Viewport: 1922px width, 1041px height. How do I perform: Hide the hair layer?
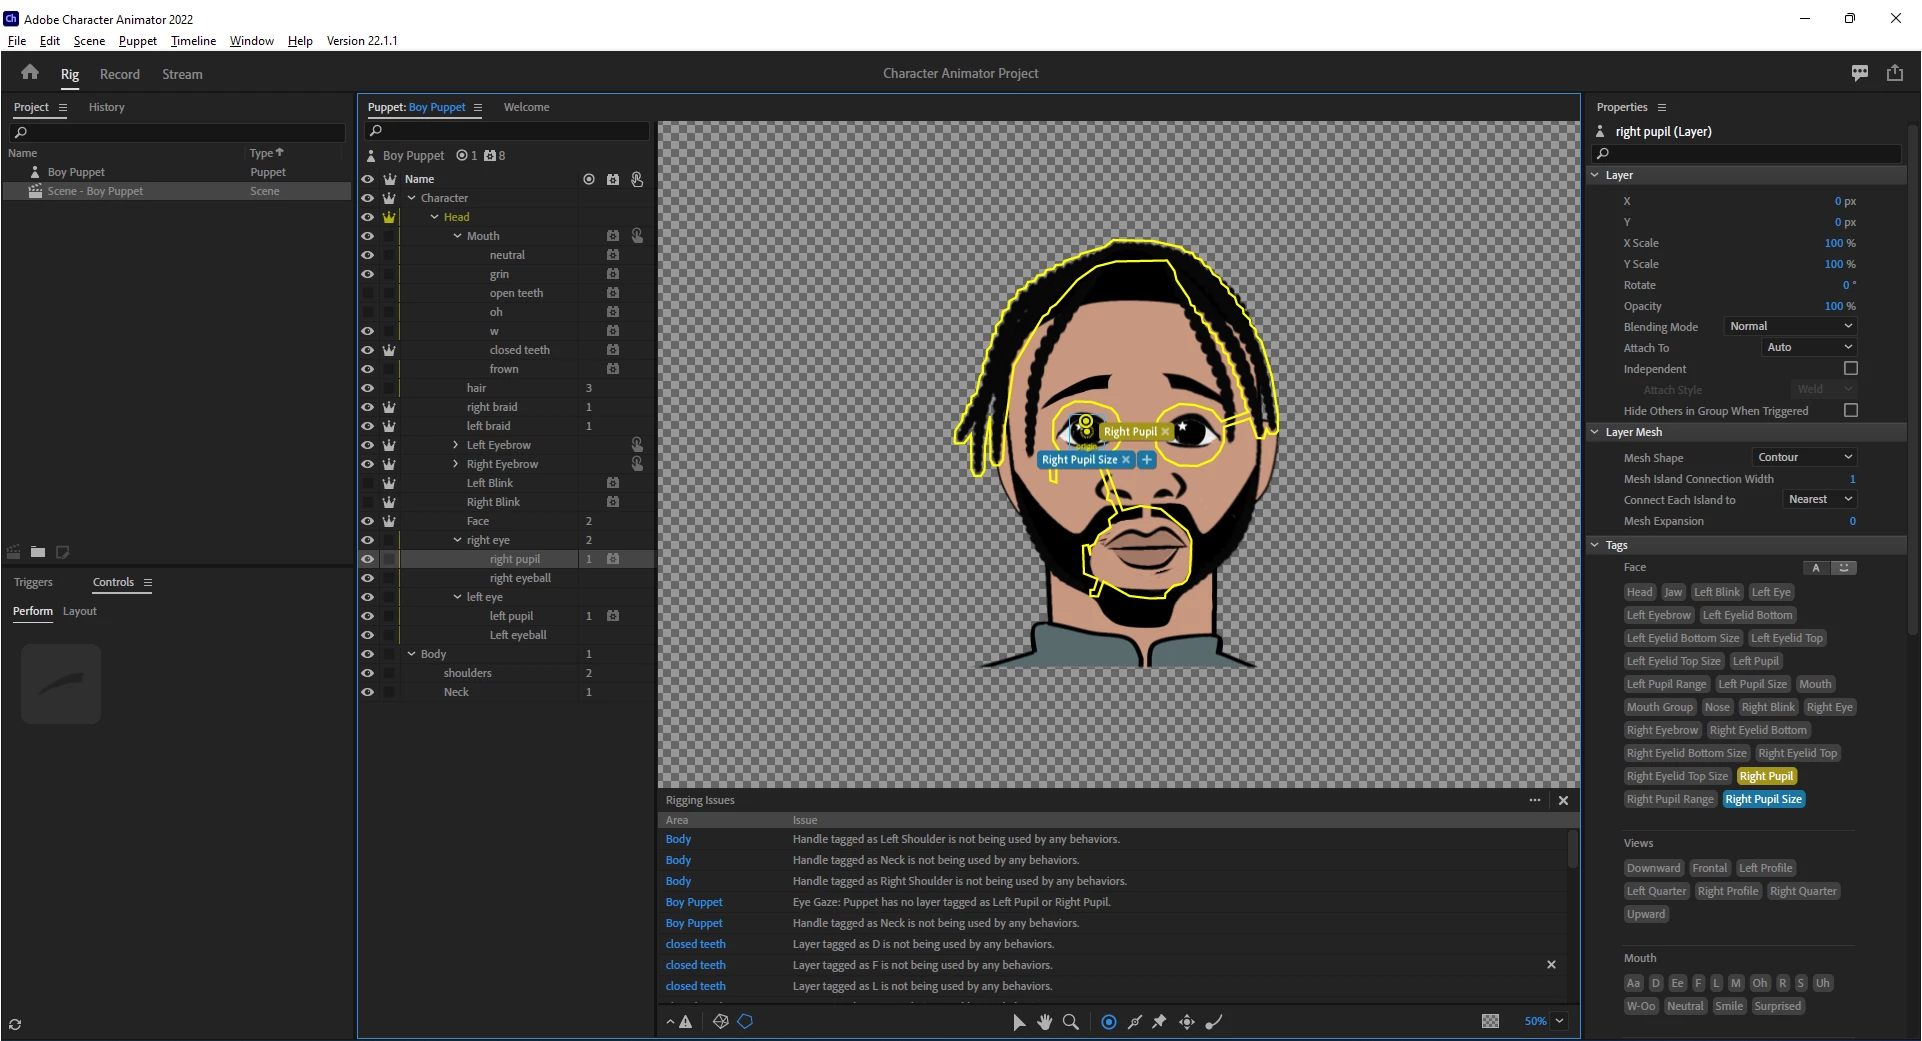tap(367, 388)
